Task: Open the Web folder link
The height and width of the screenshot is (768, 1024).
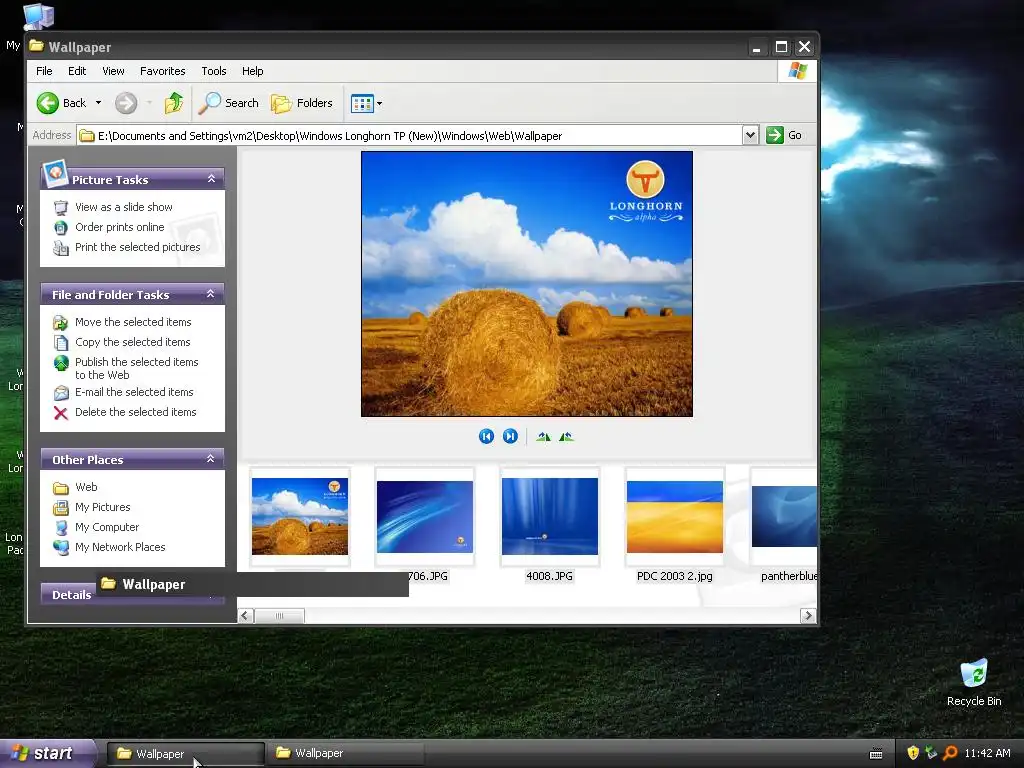Action: (86, 487)
